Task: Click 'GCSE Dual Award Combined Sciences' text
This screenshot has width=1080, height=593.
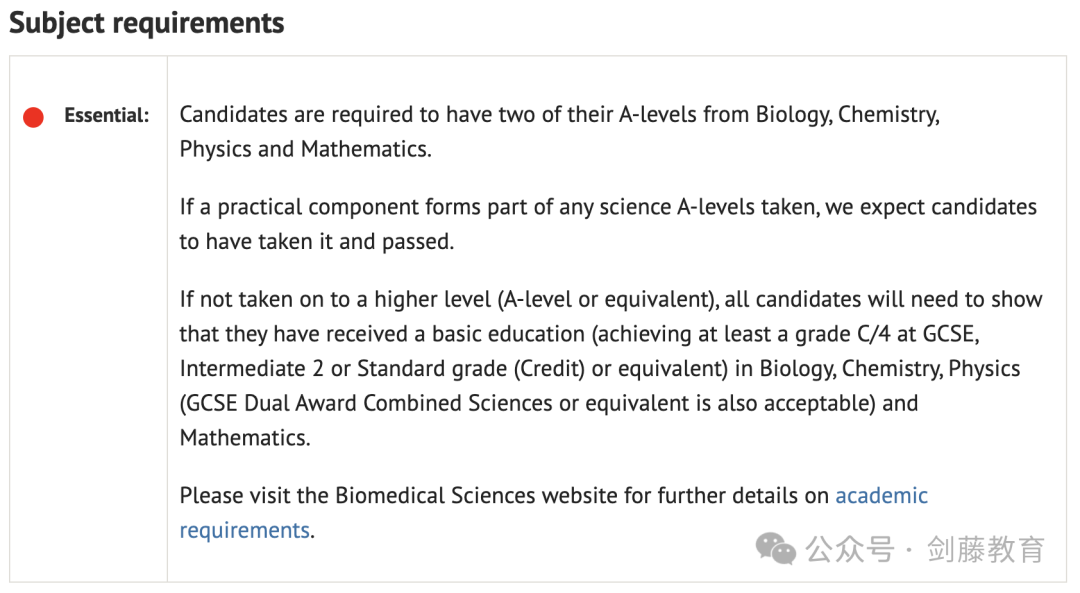Action: [x=370, y=403]
